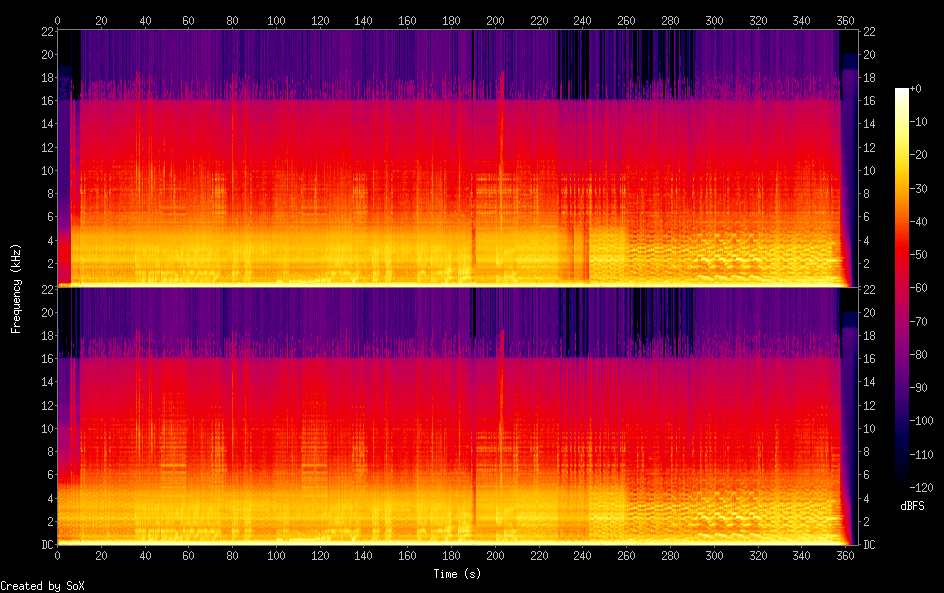The height and width of the screenshot is (593, 944).
Task: Click the "Time (s)" axis label
Action: click(457, 574)
